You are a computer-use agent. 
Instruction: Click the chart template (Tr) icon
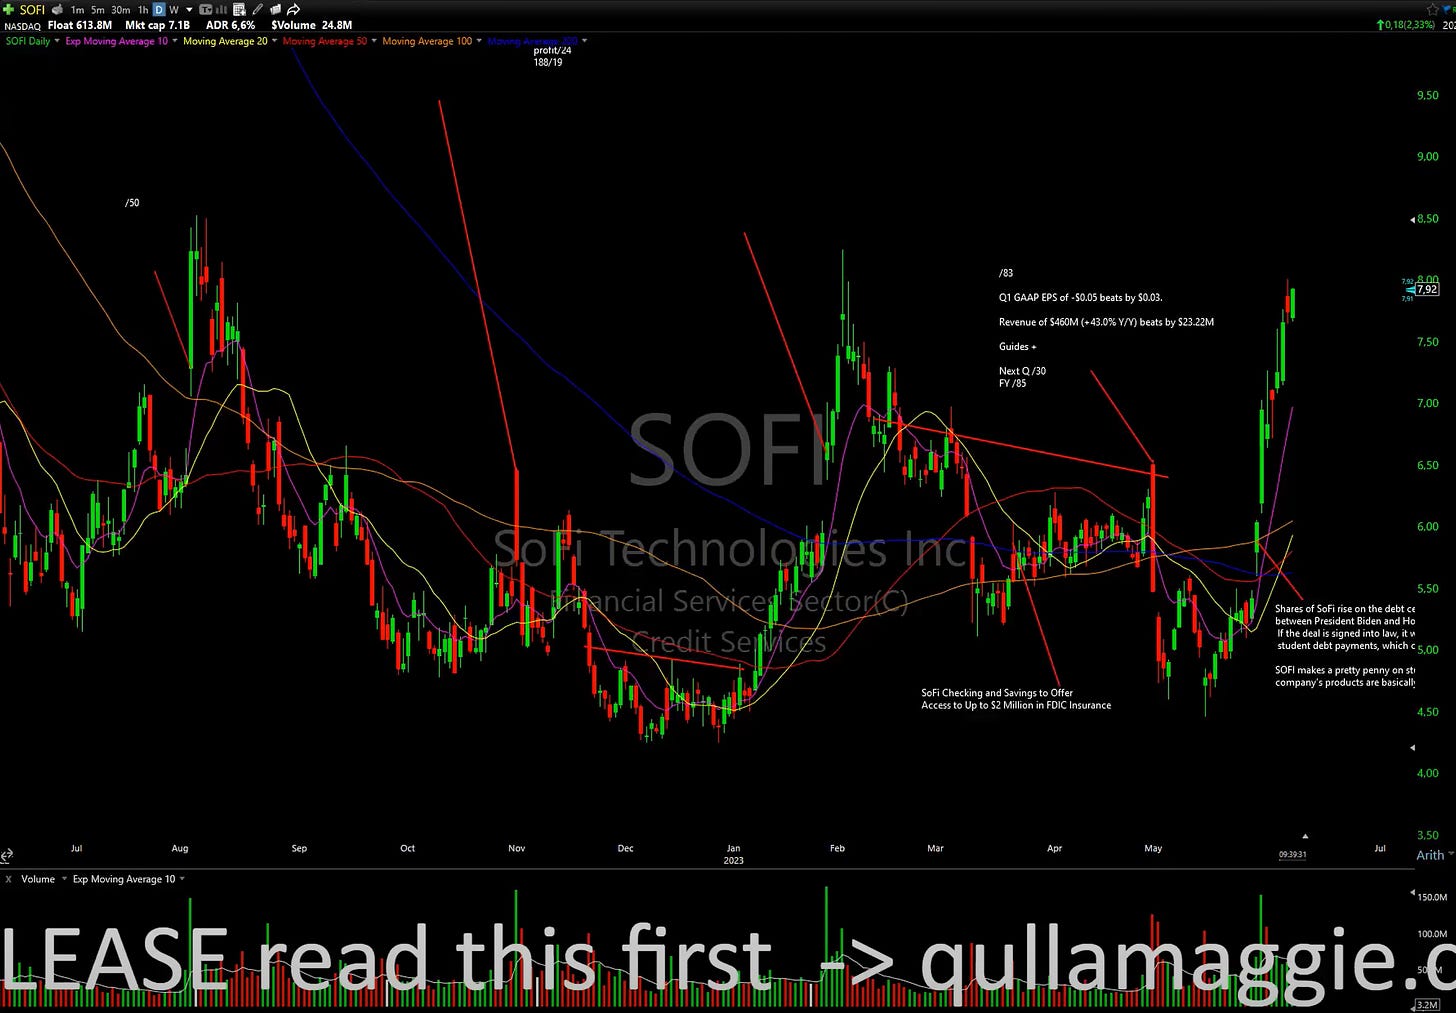tap(206, 10)
